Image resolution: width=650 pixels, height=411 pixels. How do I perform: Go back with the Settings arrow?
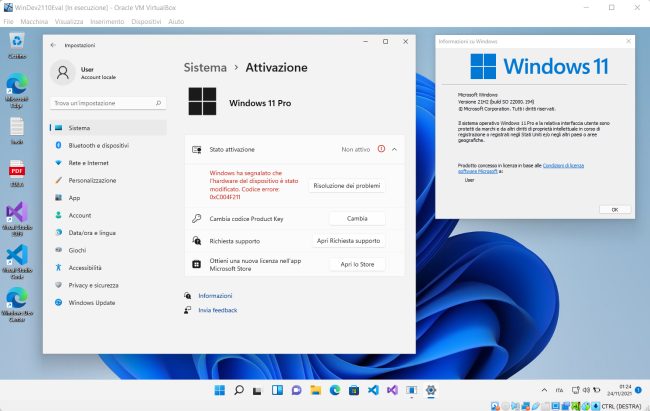click(x=53, y=45)
